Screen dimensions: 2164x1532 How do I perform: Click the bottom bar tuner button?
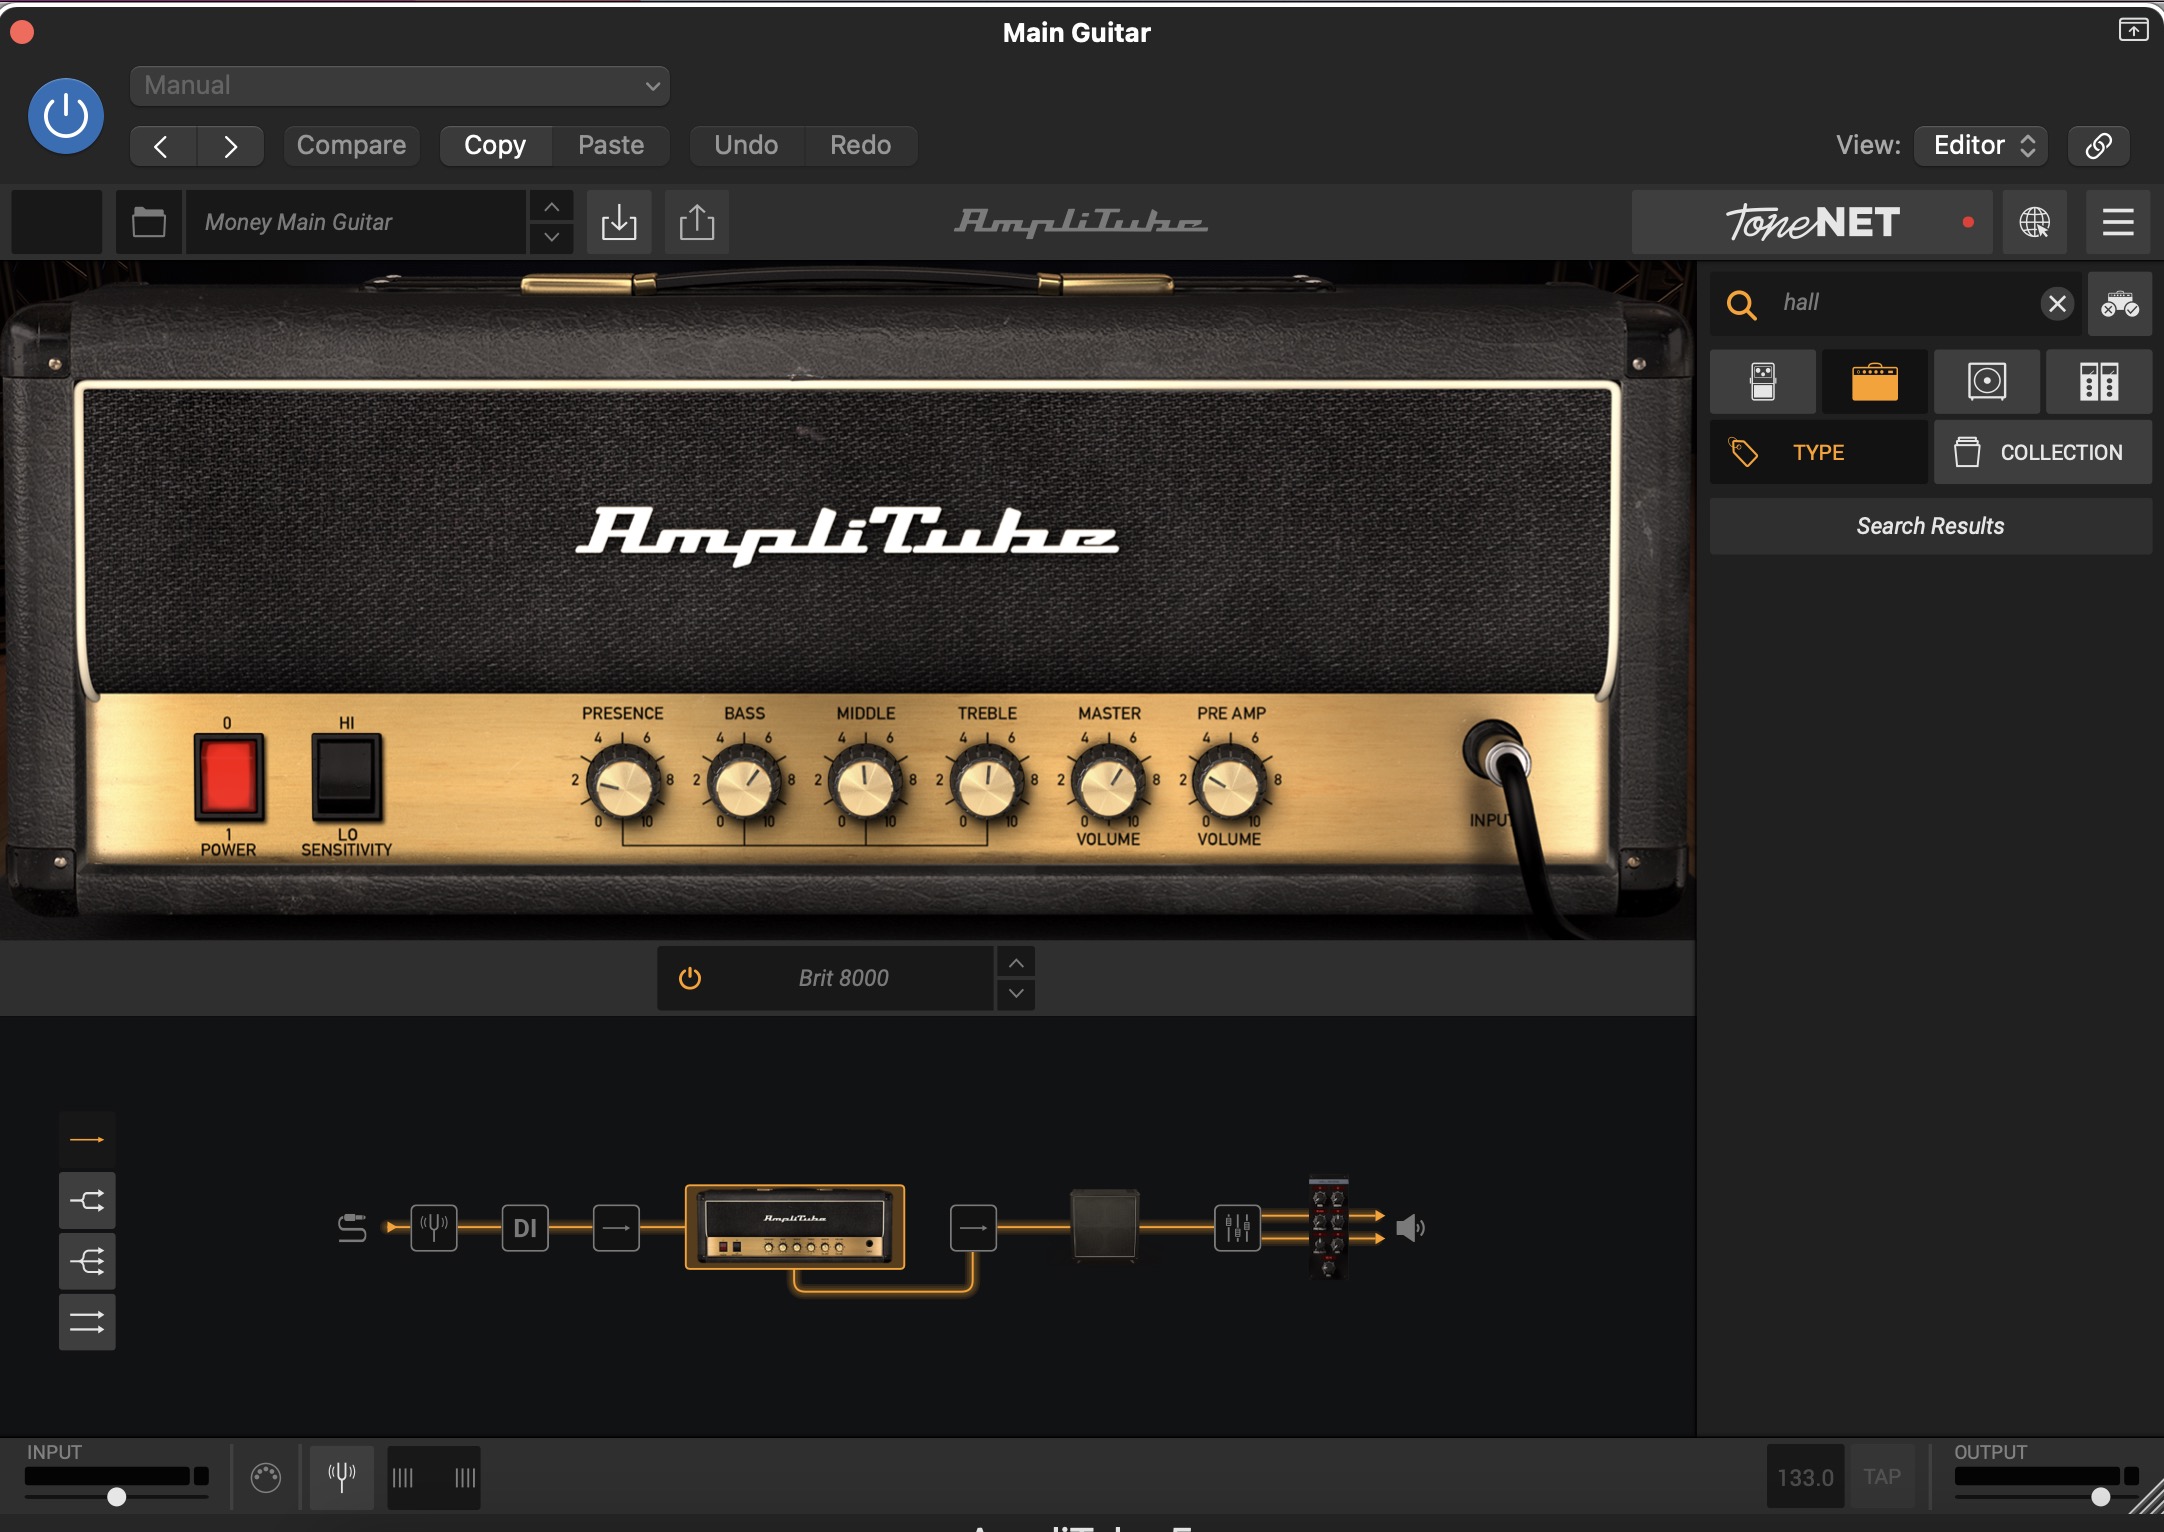coord(342,1477)
